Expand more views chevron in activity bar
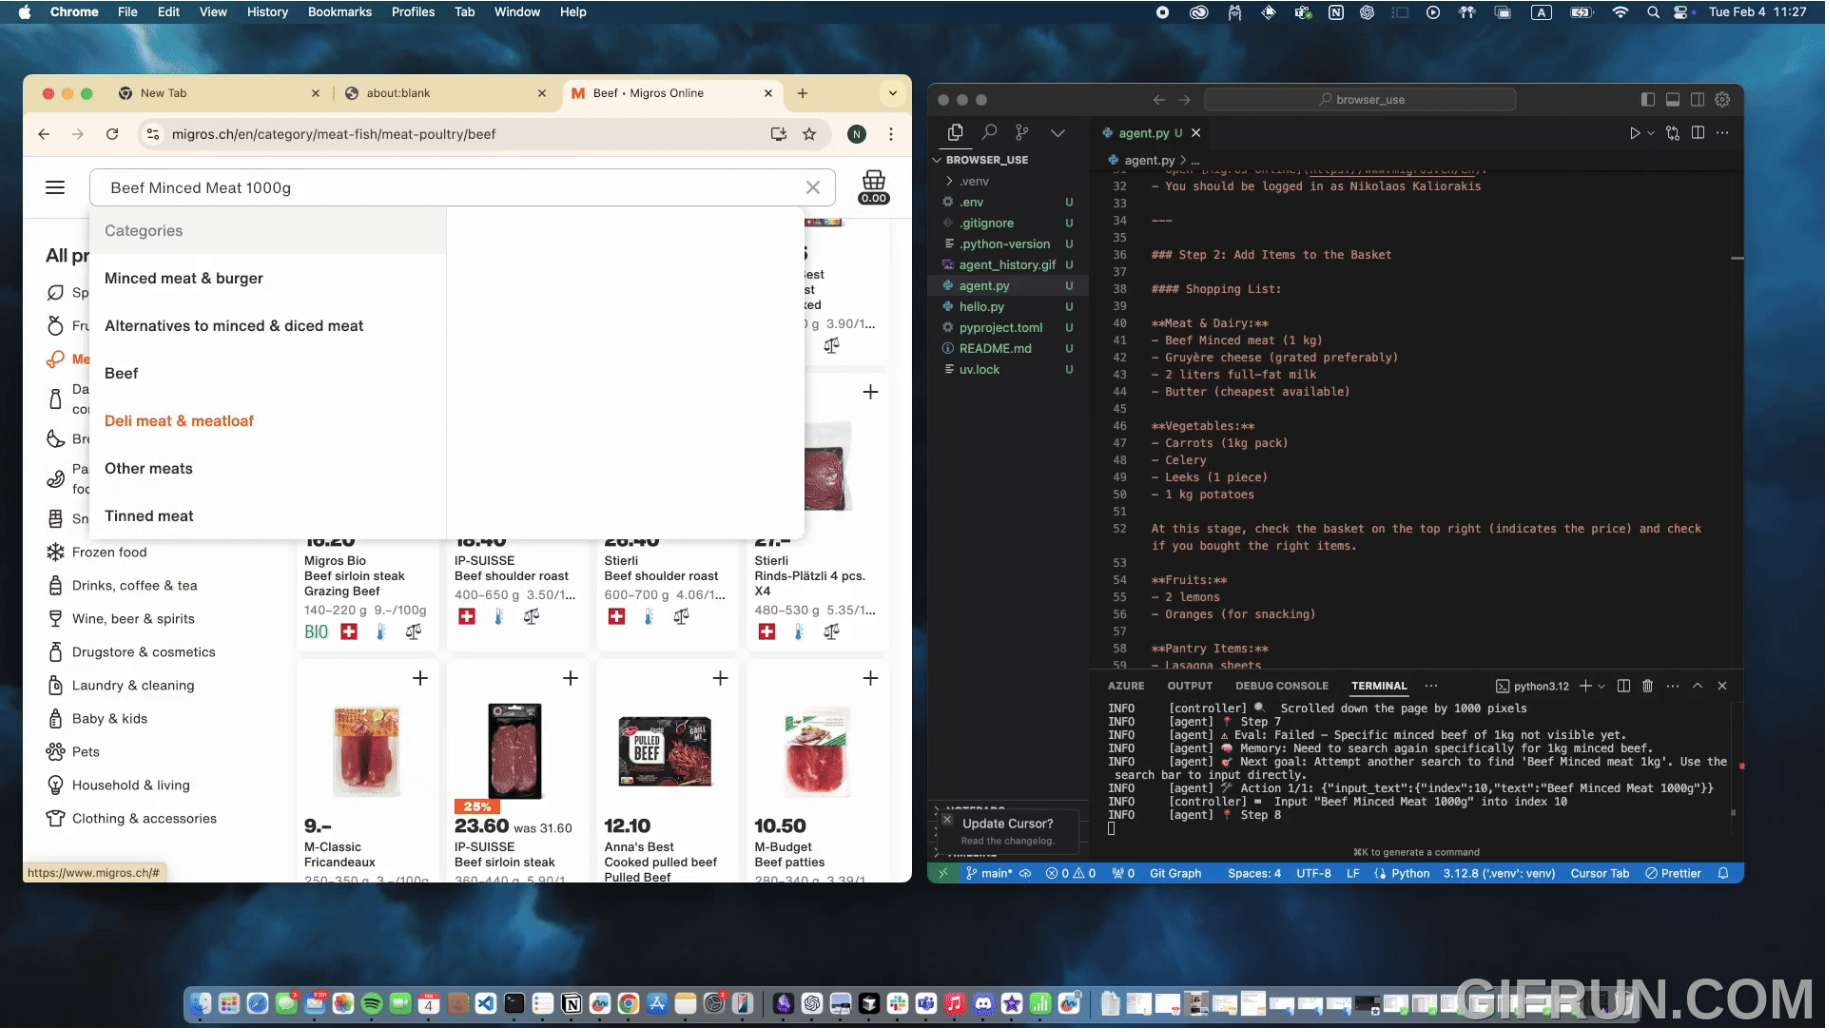Viewport: 1830px width, 1032px height. pyautogui.click(x=1060, y=132)
